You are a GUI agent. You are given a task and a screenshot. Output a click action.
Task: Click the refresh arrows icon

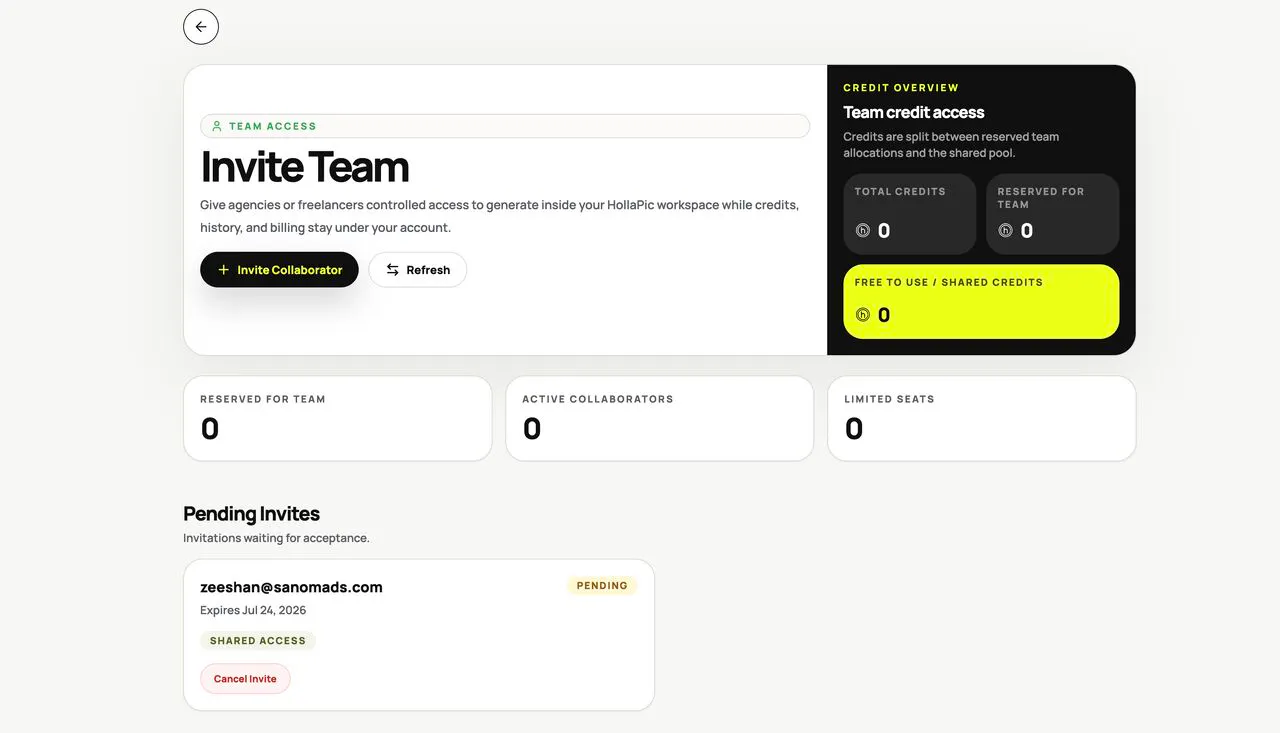pos(393,270)
